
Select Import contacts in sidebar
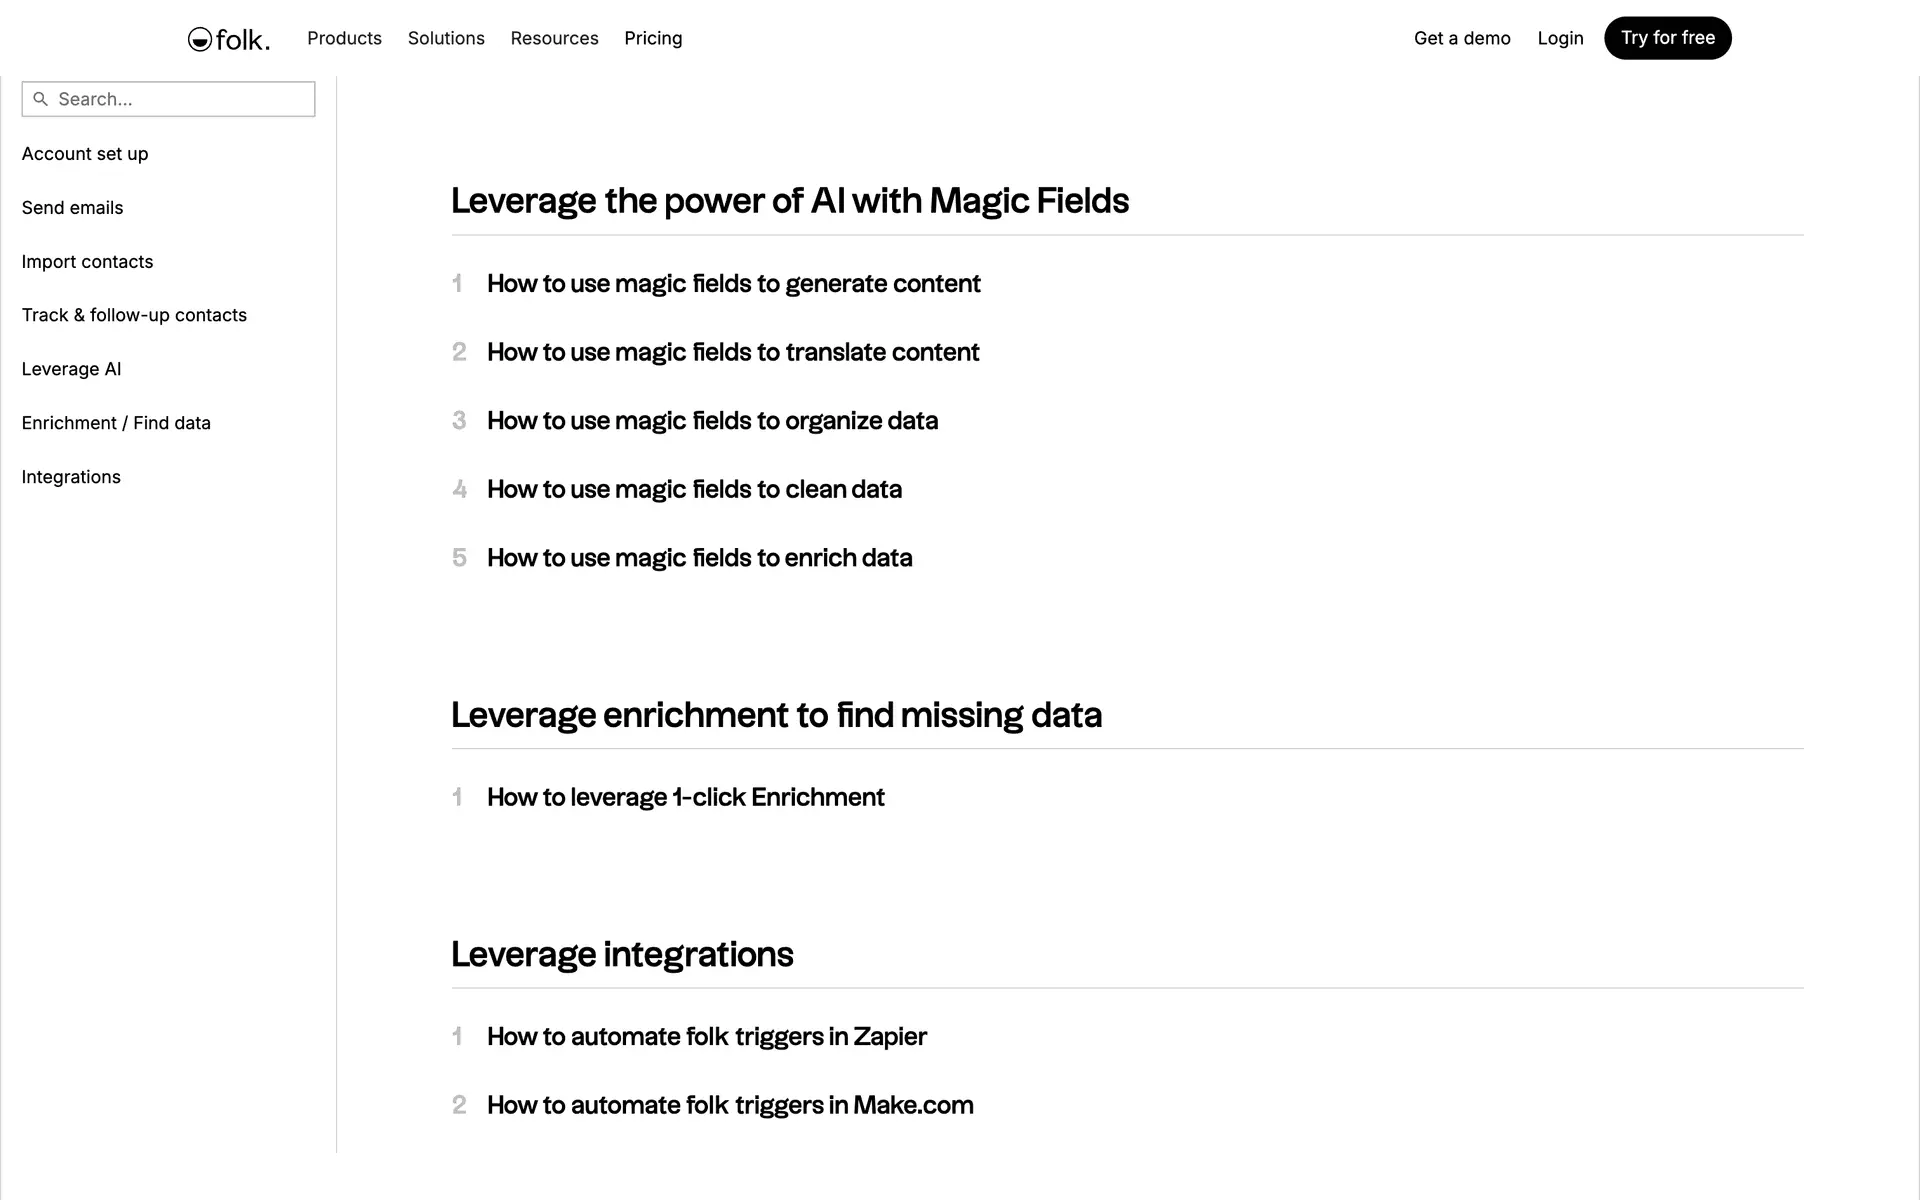pos(87,262)
